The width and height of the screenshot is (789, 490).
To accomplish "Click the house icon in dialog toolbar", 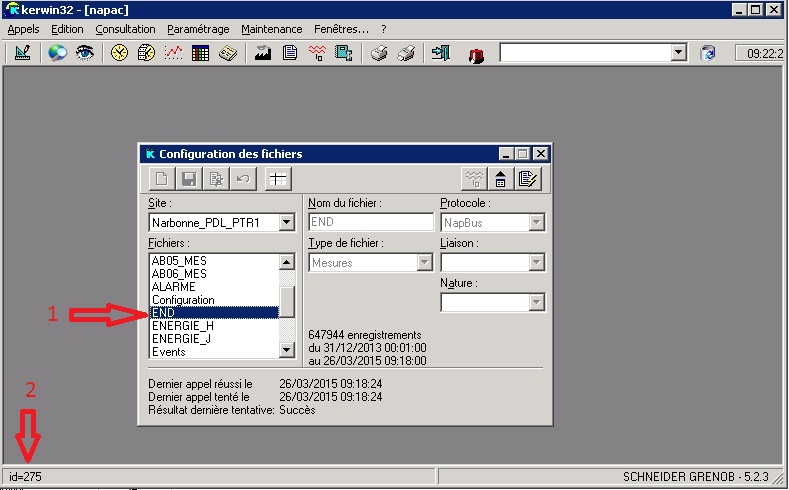I will point(501,179).
